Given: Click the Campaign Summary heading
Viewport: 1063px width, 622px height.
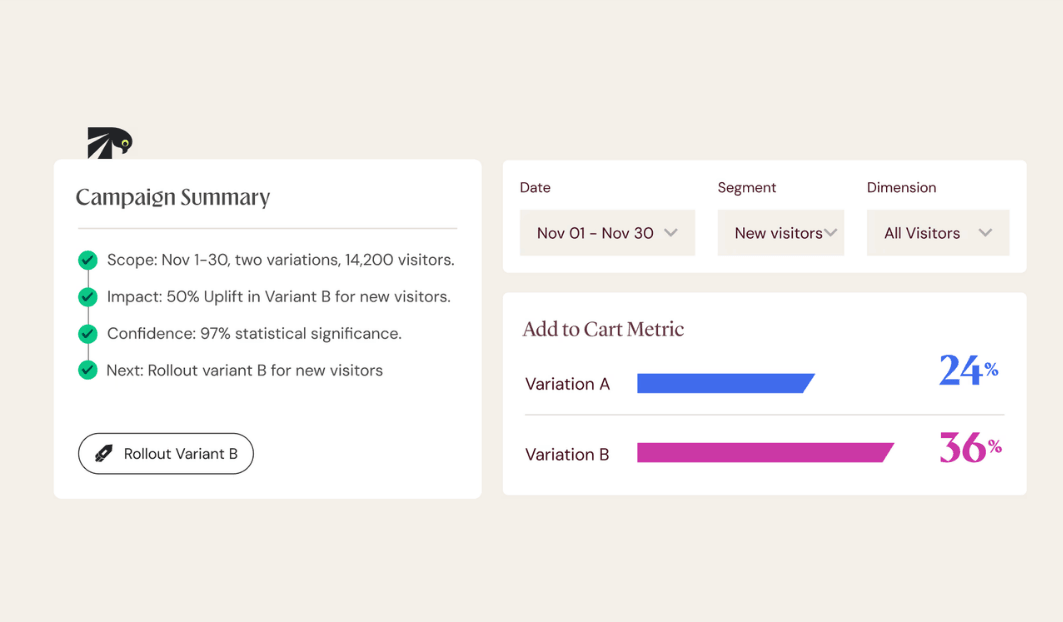Looking at the screenshot, I should point(173,197).
